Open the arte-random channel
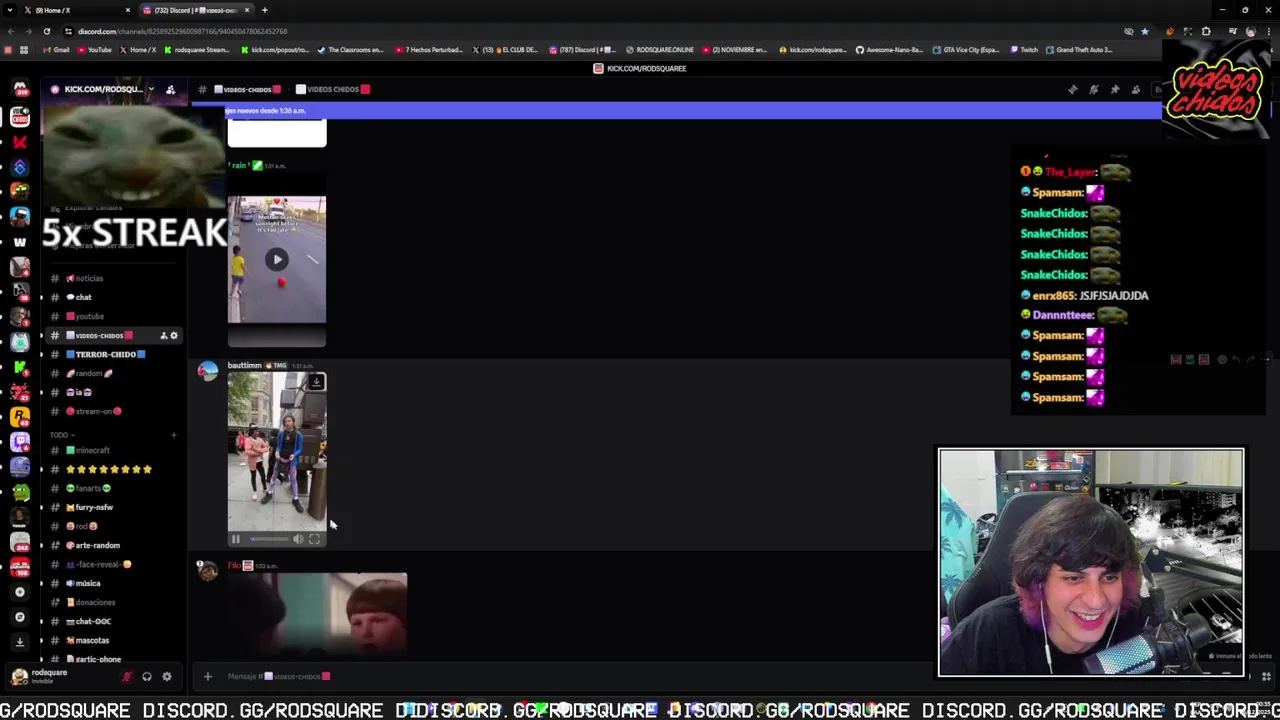 (112, 545)
